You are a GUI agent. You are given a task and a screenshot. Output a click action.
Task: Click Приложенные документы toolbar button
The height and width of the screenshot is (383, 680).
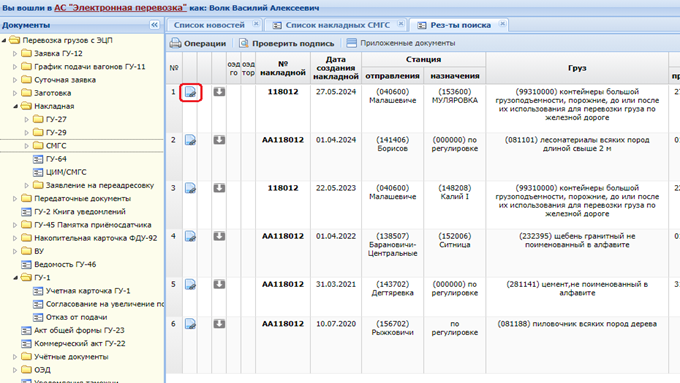pyautogui.click(x=401, y=43)
